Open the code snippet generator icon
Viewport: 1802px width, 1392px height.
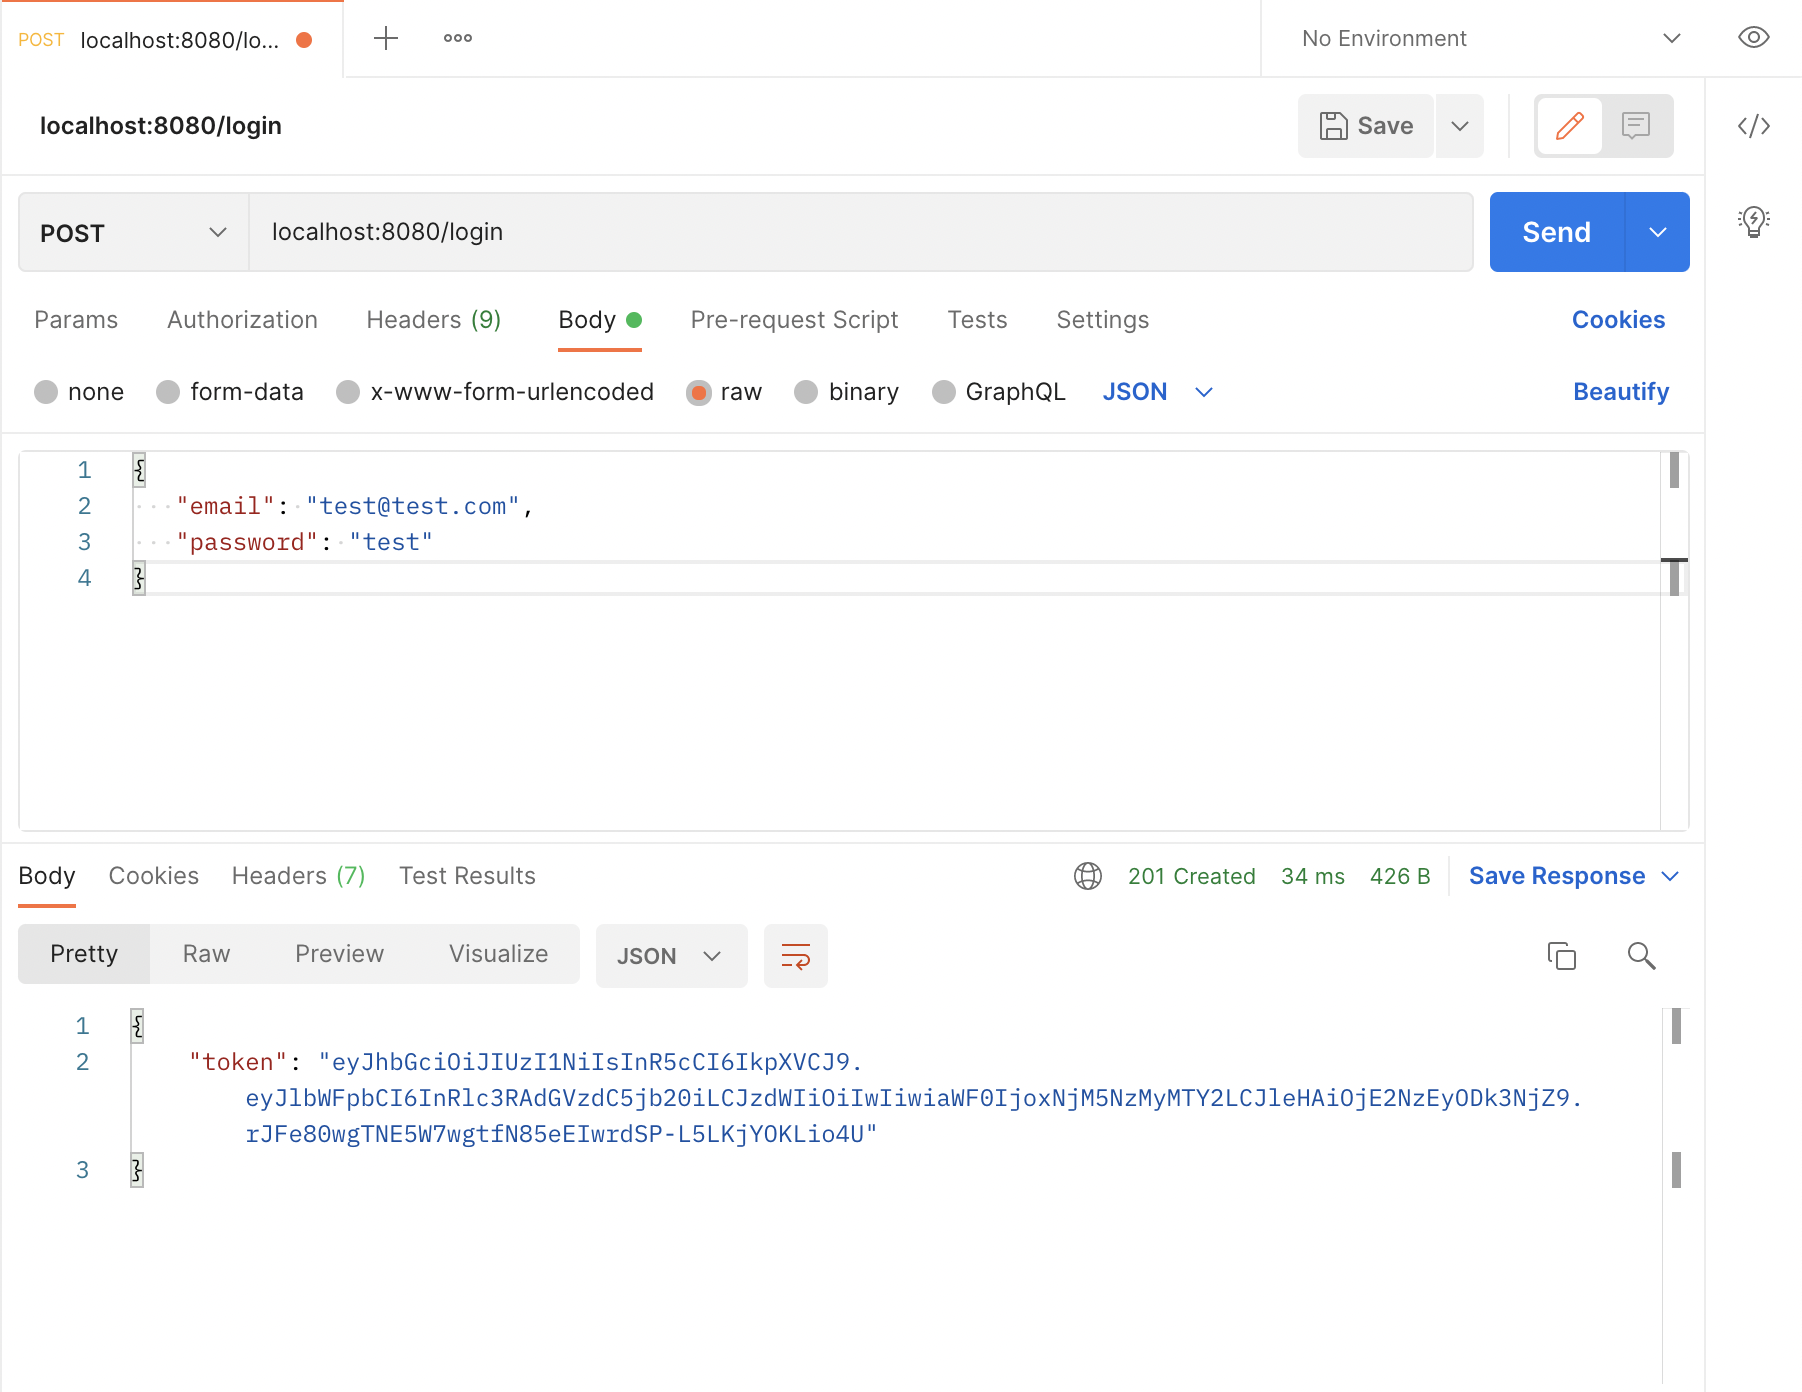1756,126
